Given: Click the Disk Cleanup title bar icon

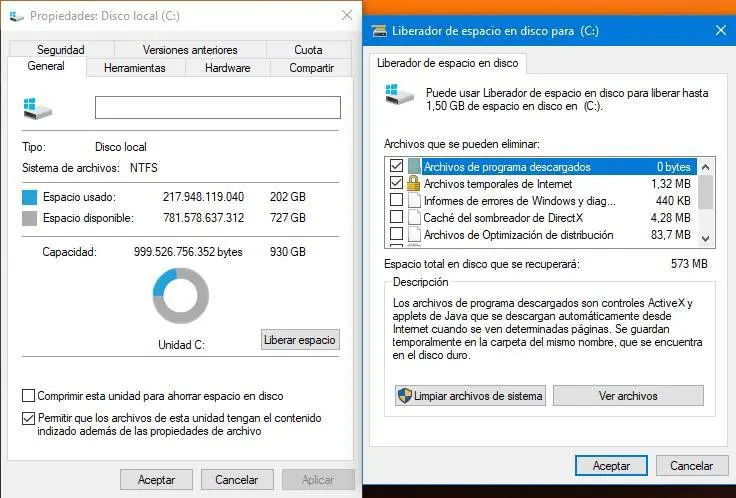Looking at the screenshot, I should click(x=379, y=31).
